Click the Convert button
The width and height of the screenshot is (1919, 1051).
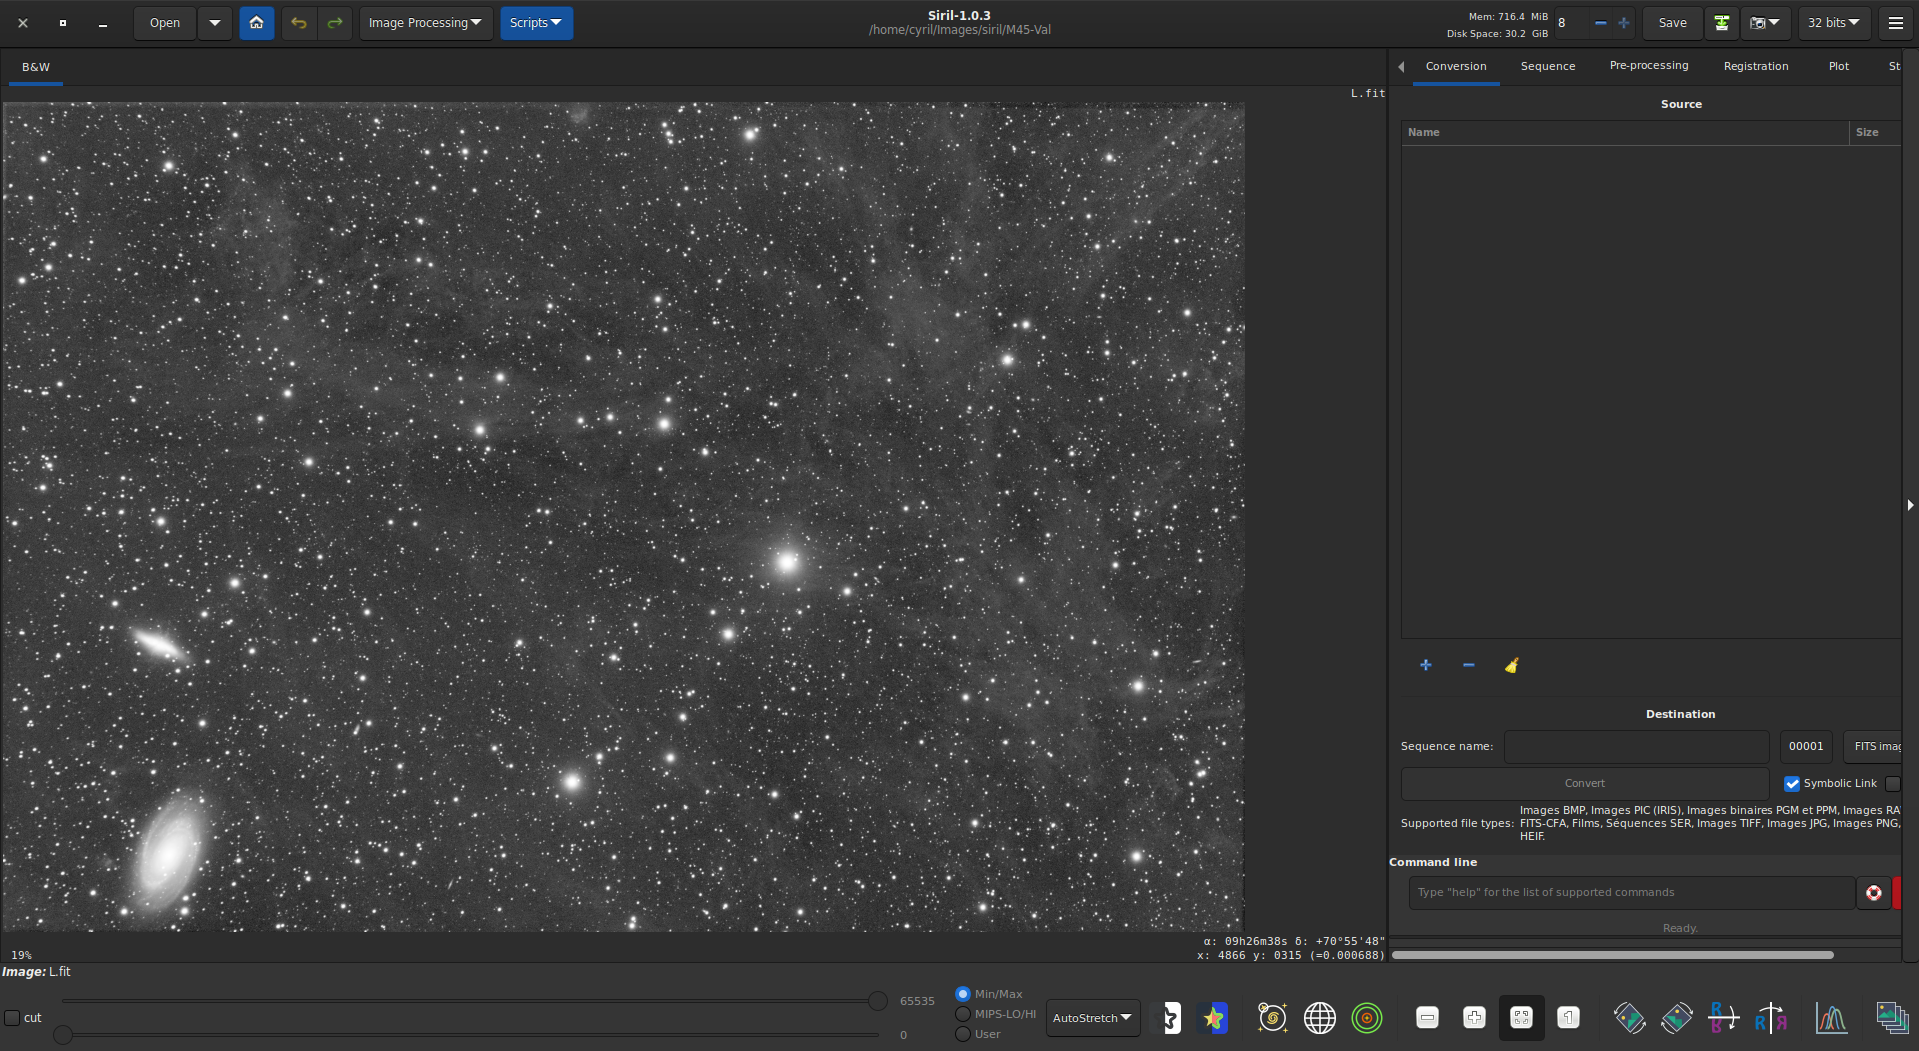1584,783
